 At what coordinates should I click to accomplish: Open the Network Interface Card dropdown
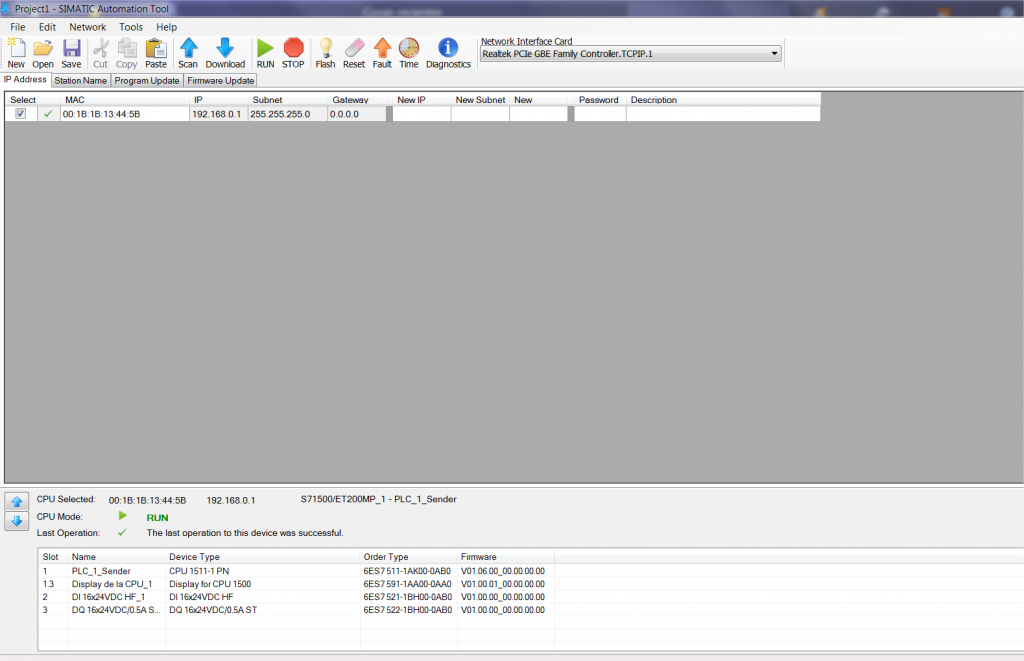[x=775, y=53]
